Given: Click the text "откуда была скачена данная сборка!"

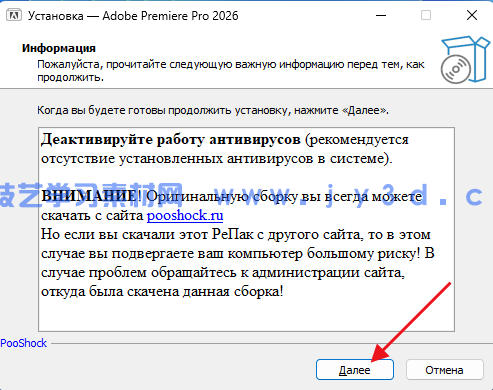Looking at the screenshot, I should tap(162, 291).
